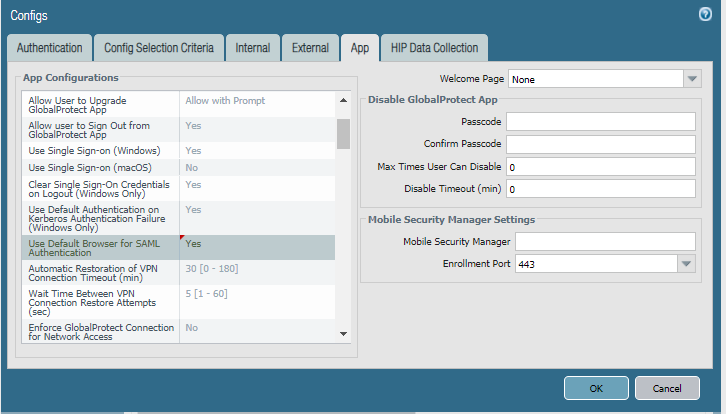
Task: Open Yes value for Clear Single Sign-On Credentials
Action: pos(257,188)
